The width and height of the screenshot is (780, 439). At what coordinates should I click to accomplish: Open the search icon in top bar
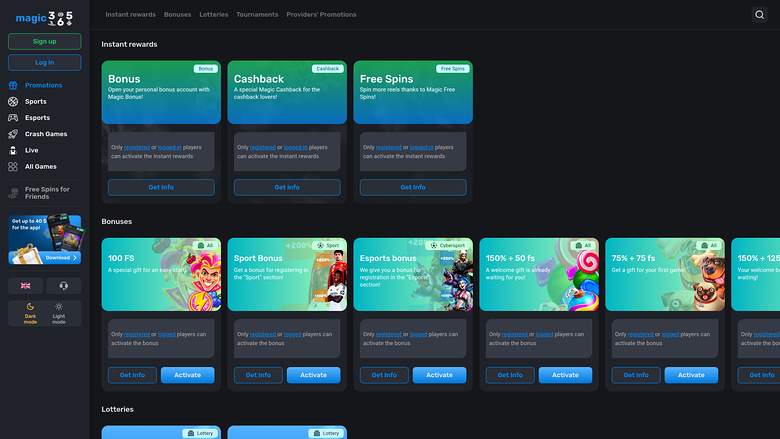759,14
